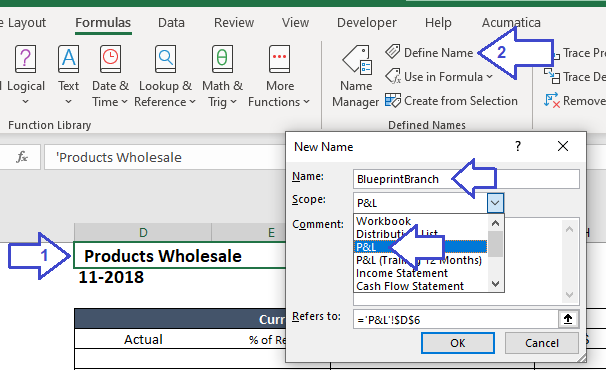Click the Scope list scroll up arrow
Image resolution: width=606 pixels, height=370 pixels.
(x=495, y=223)
